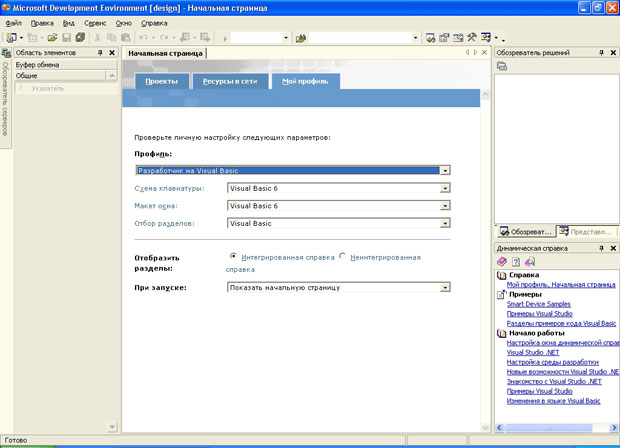
Task: Pin the Обозреватель решений panel
Action: click(x=601, y=53)
